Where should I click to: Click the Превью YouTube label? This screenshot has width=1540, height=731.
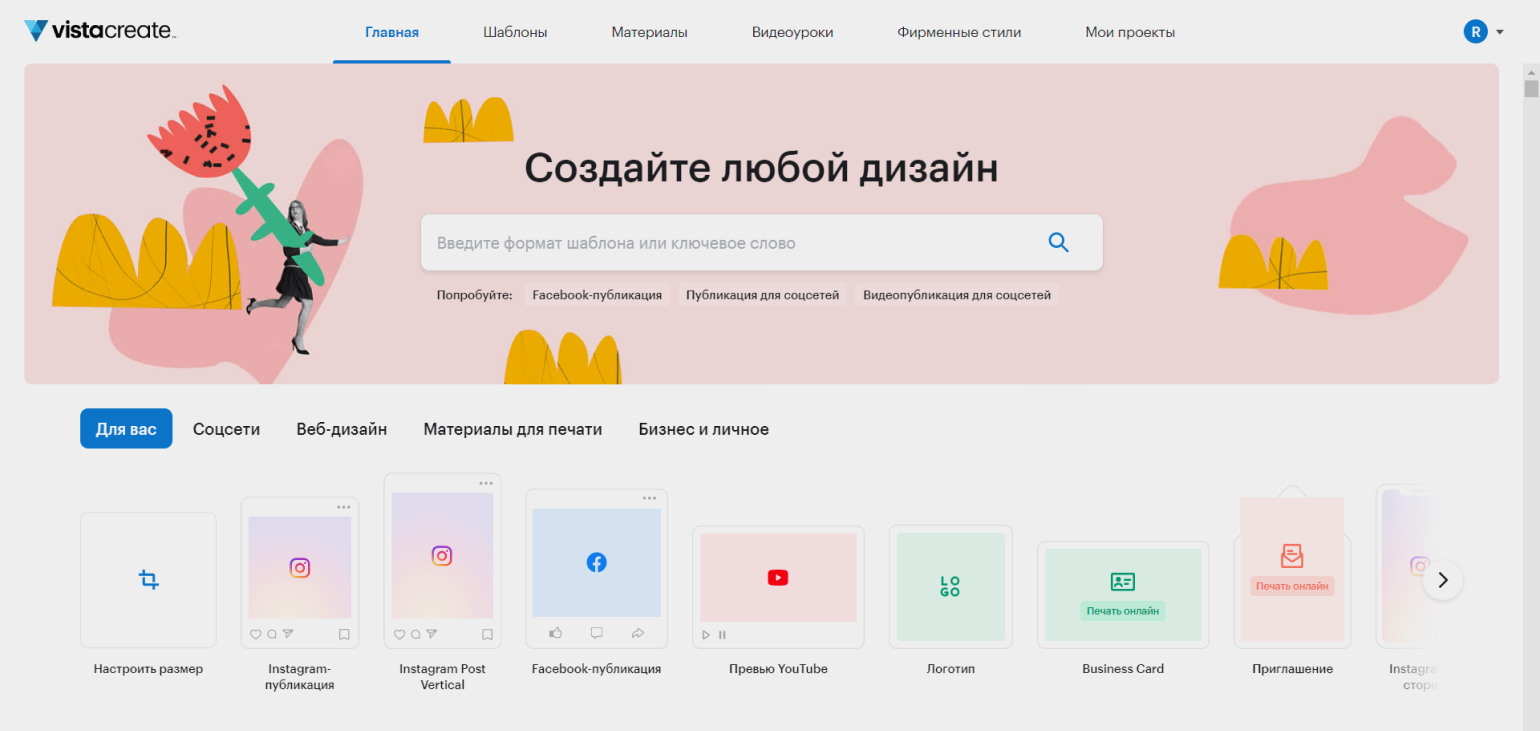pyautogui.click(x=778, y=669)
